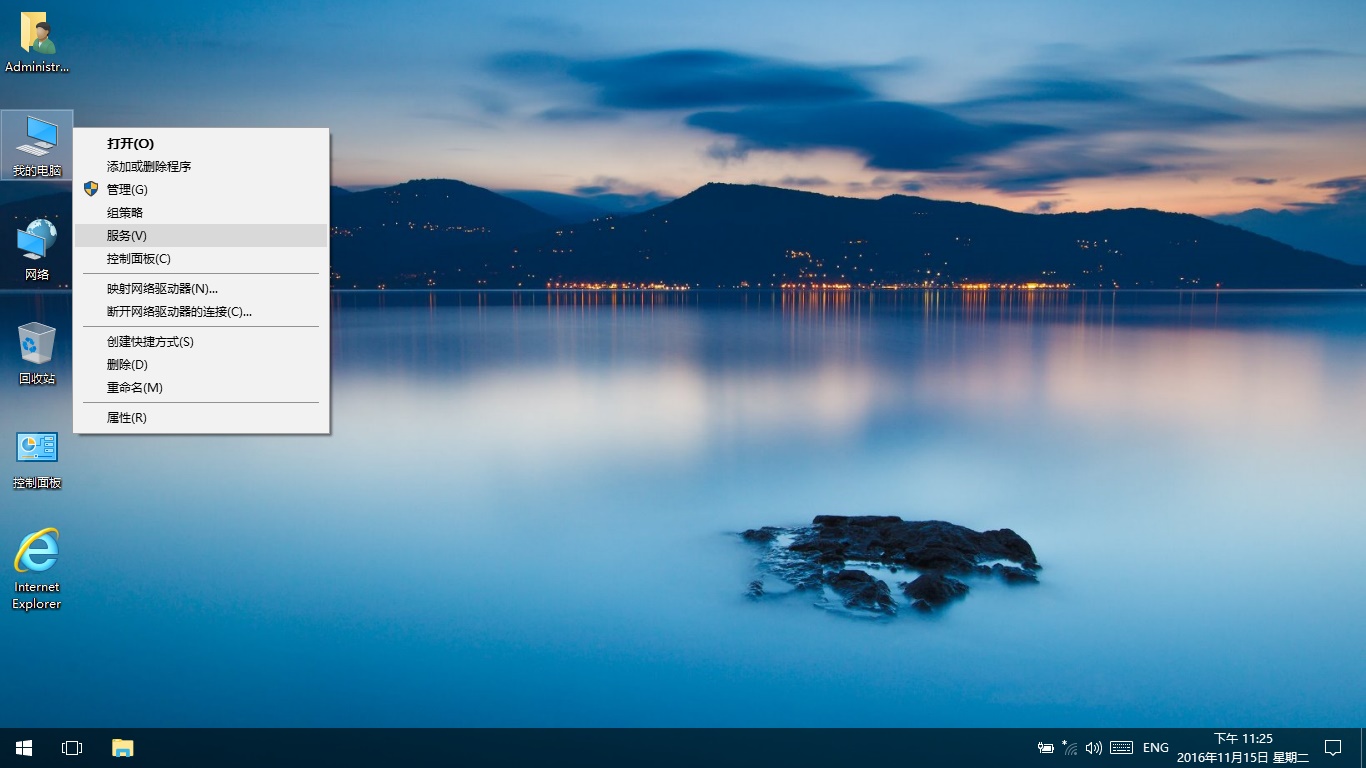Open the taskbar clock showing 下午 11:25
Image resolution: width=1366 pixels, height=768 pixels.
1243,748
